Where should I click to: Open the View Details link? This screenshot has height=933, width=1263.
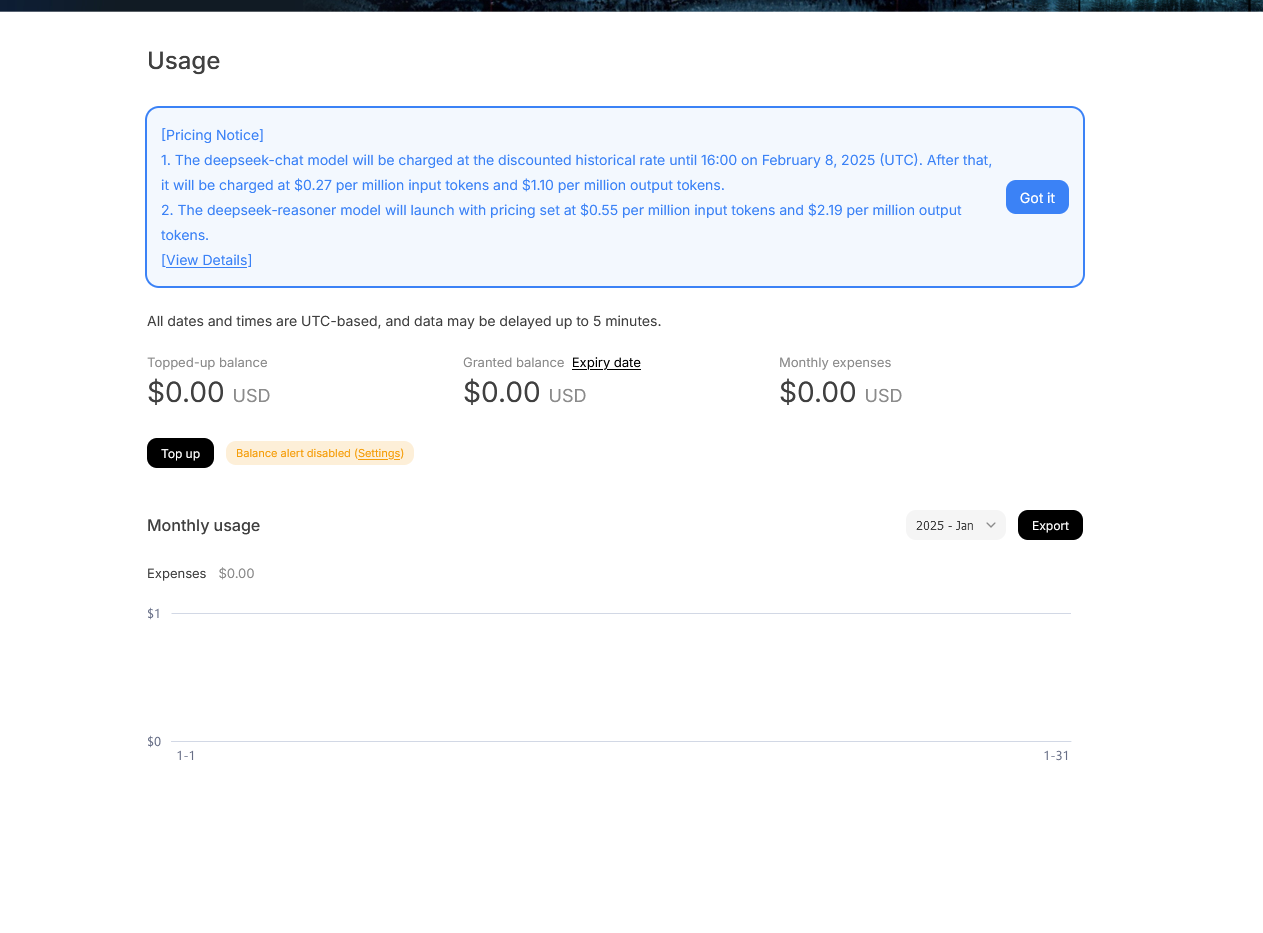point(207,260)
